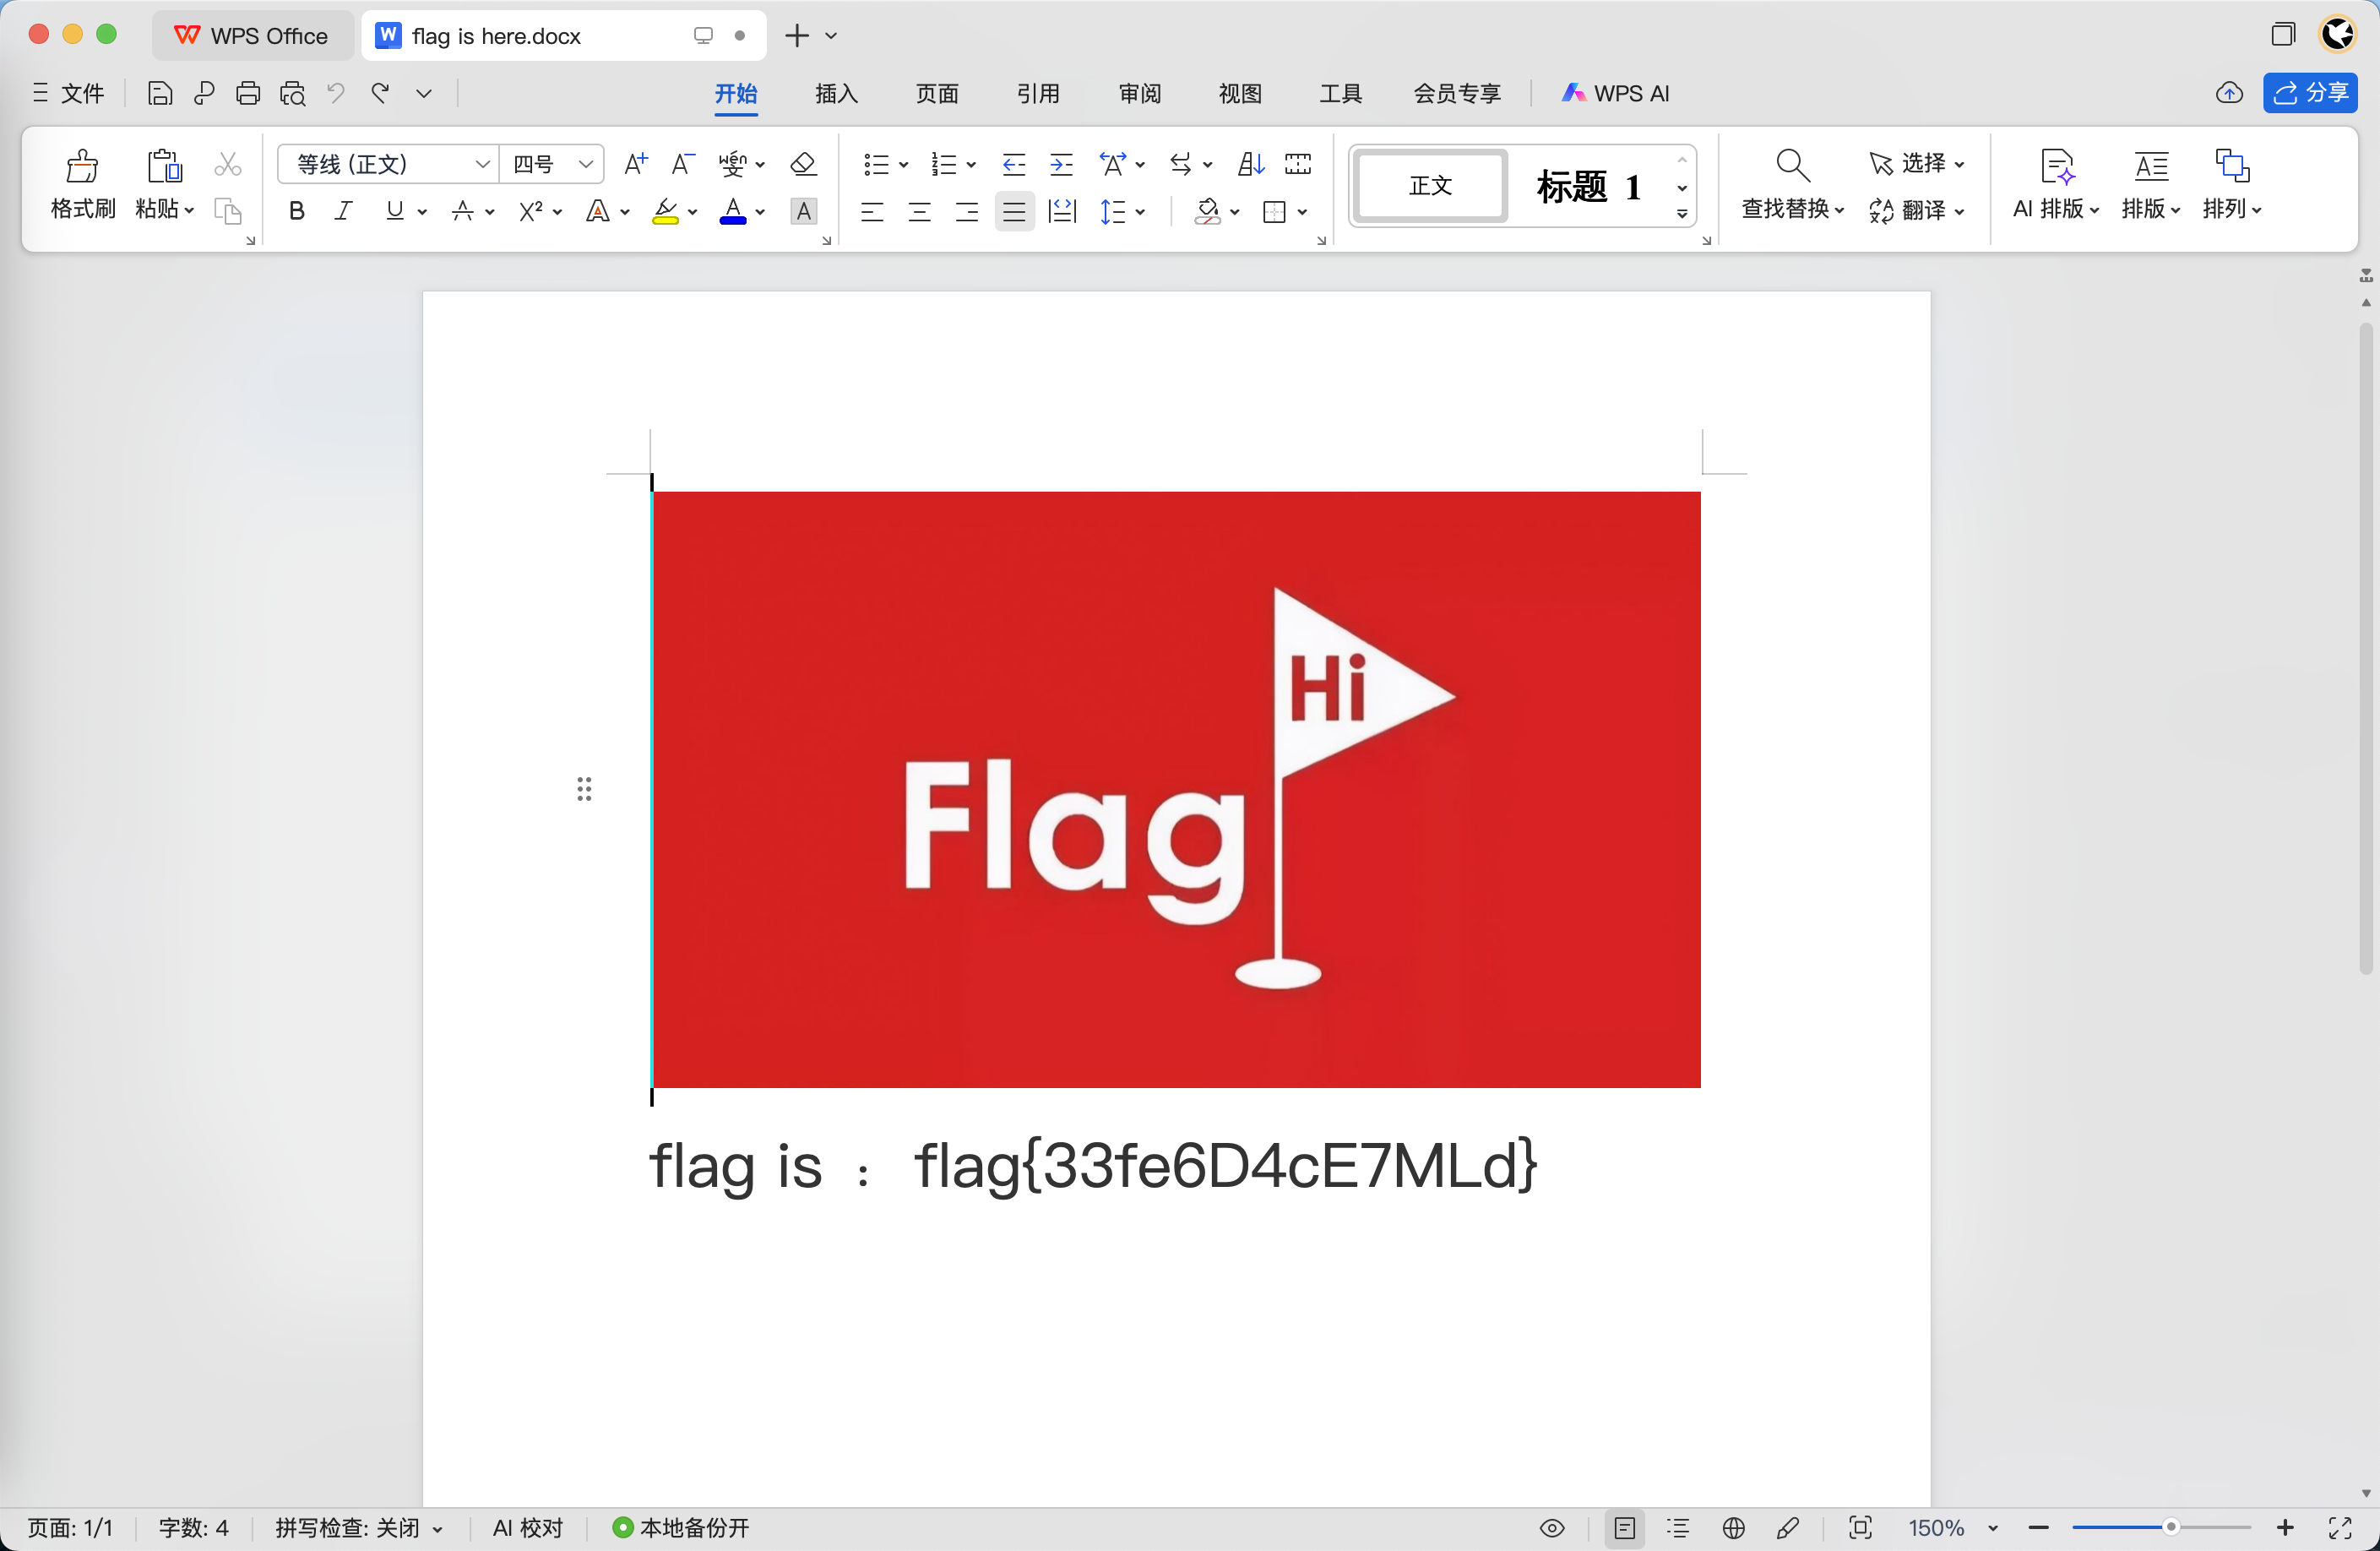Image resolution: width=2380 pixels, height=1551 pixels.
Task: Click the focus-fit page icon in status bar
Action: coord(1860,1527)
